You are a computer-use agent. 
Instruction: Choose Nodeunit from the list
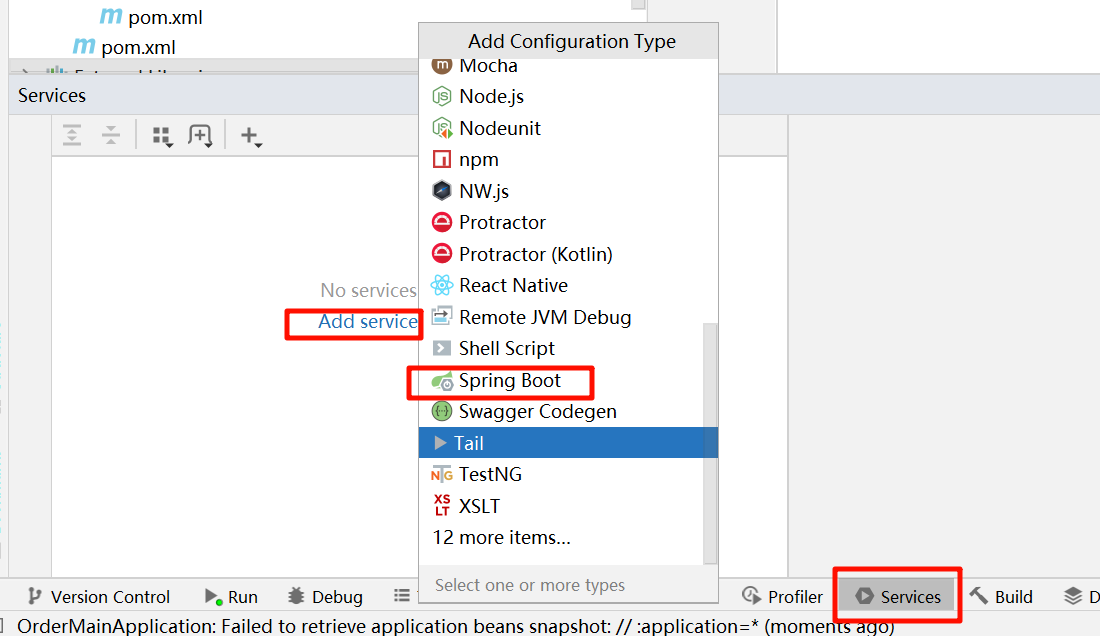click(568, 128)
